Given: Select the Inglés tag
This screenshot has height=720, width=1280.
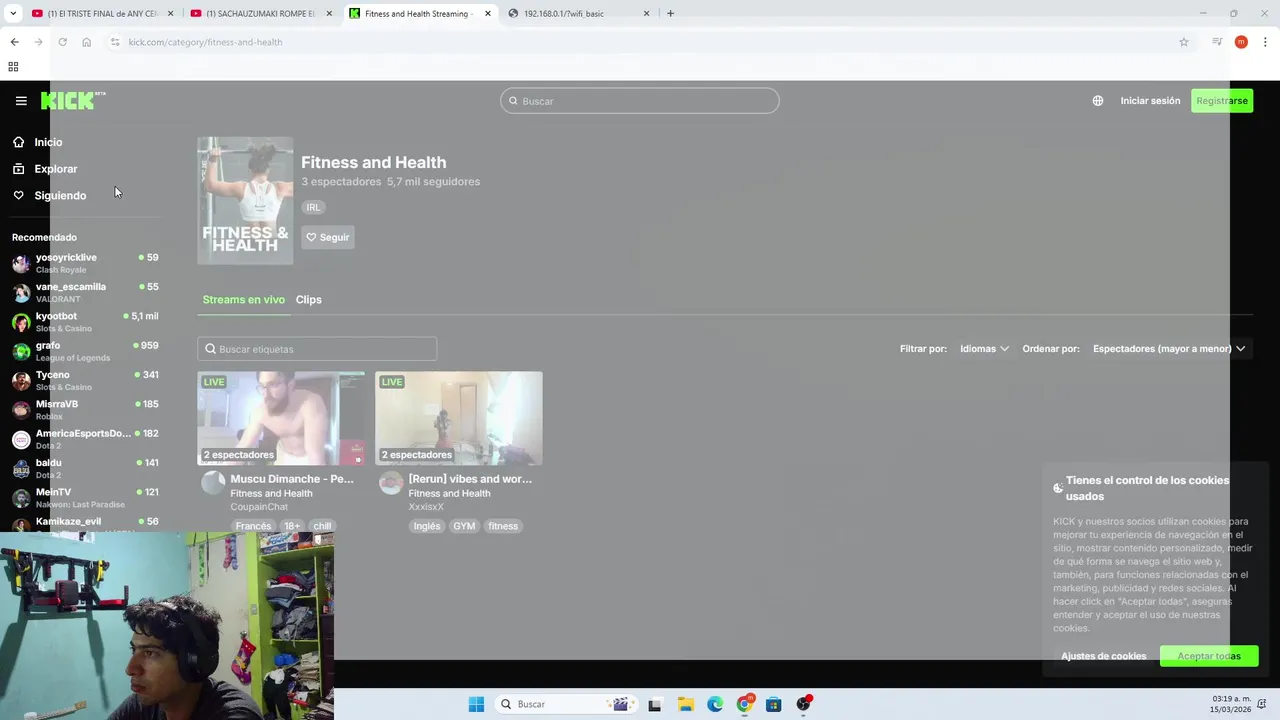Looking at the screenshot, I should point(427,526).
